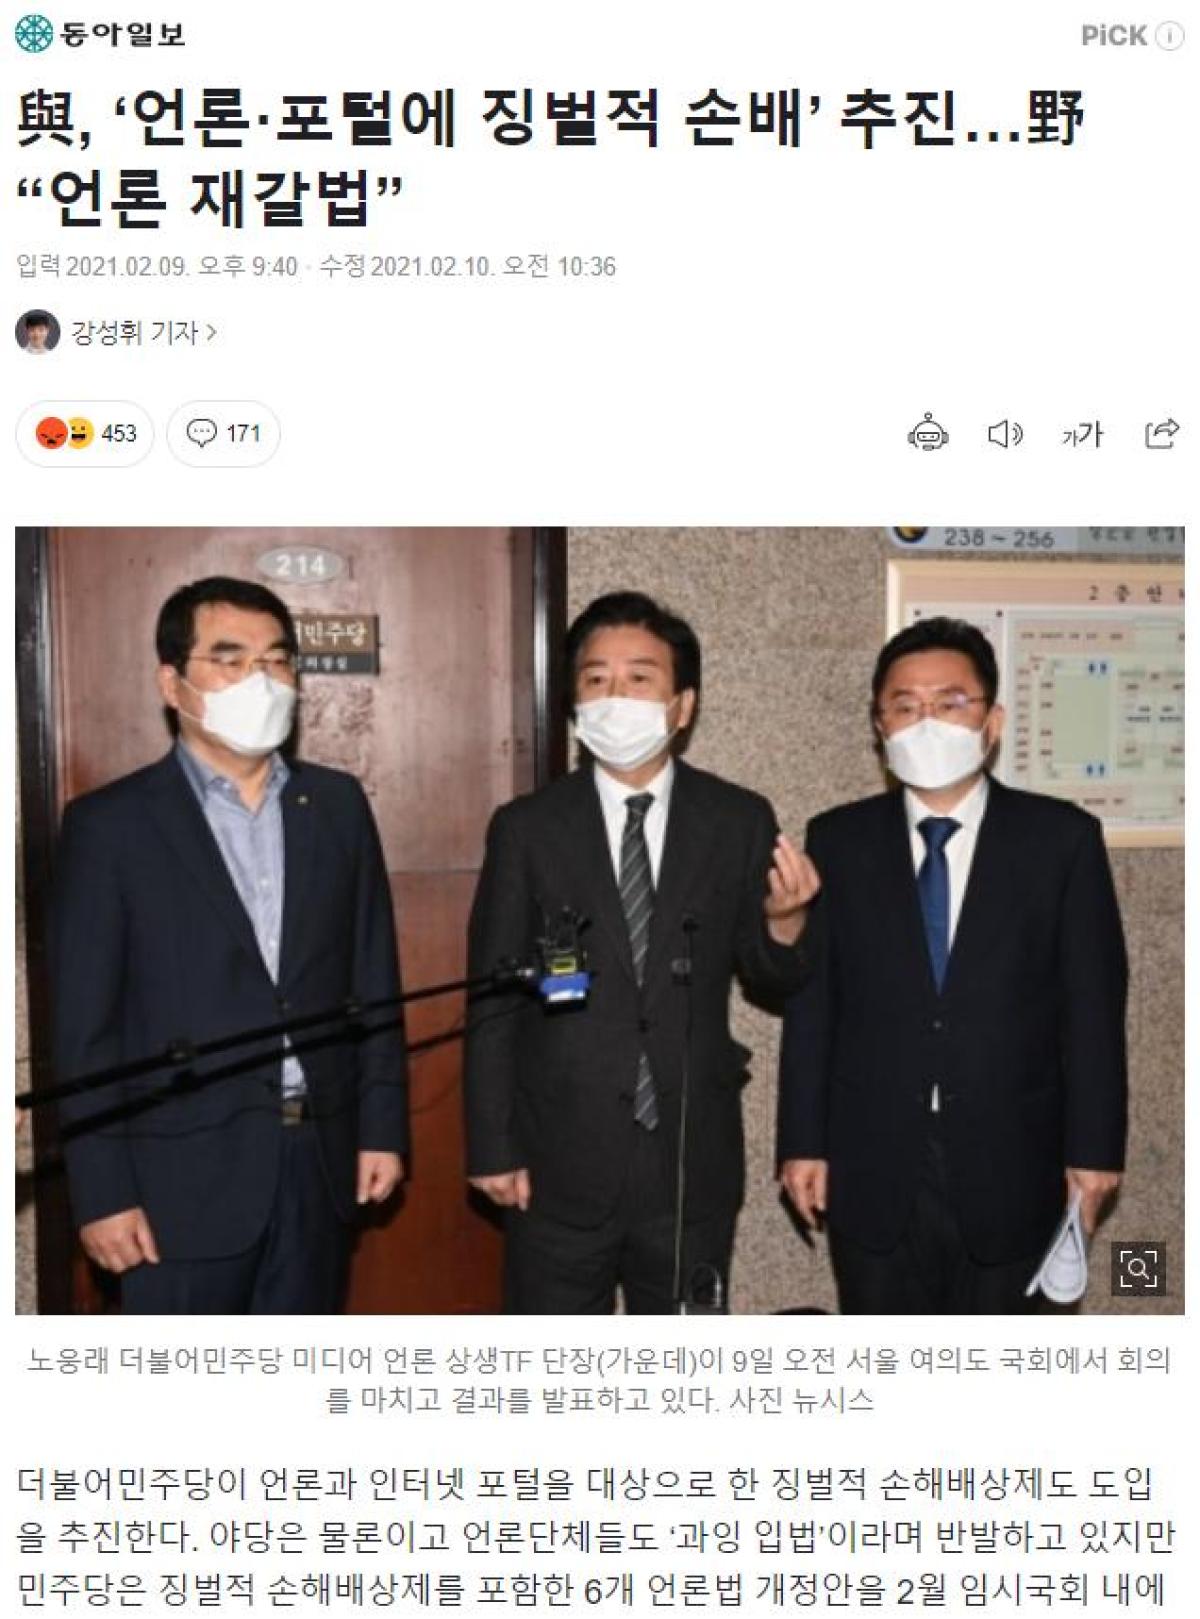Click the reaction emoji icons
Viewport: 1200px width, 1619px height.
click(65, 433)
